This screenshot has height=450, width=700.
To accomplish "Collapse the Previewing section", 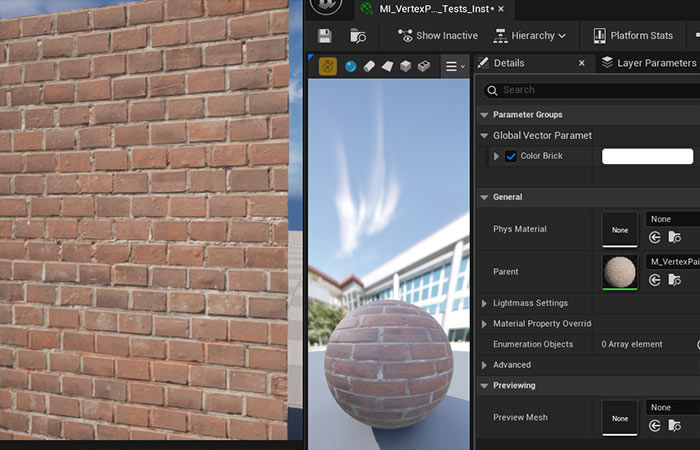I will (x=485, y=385).
